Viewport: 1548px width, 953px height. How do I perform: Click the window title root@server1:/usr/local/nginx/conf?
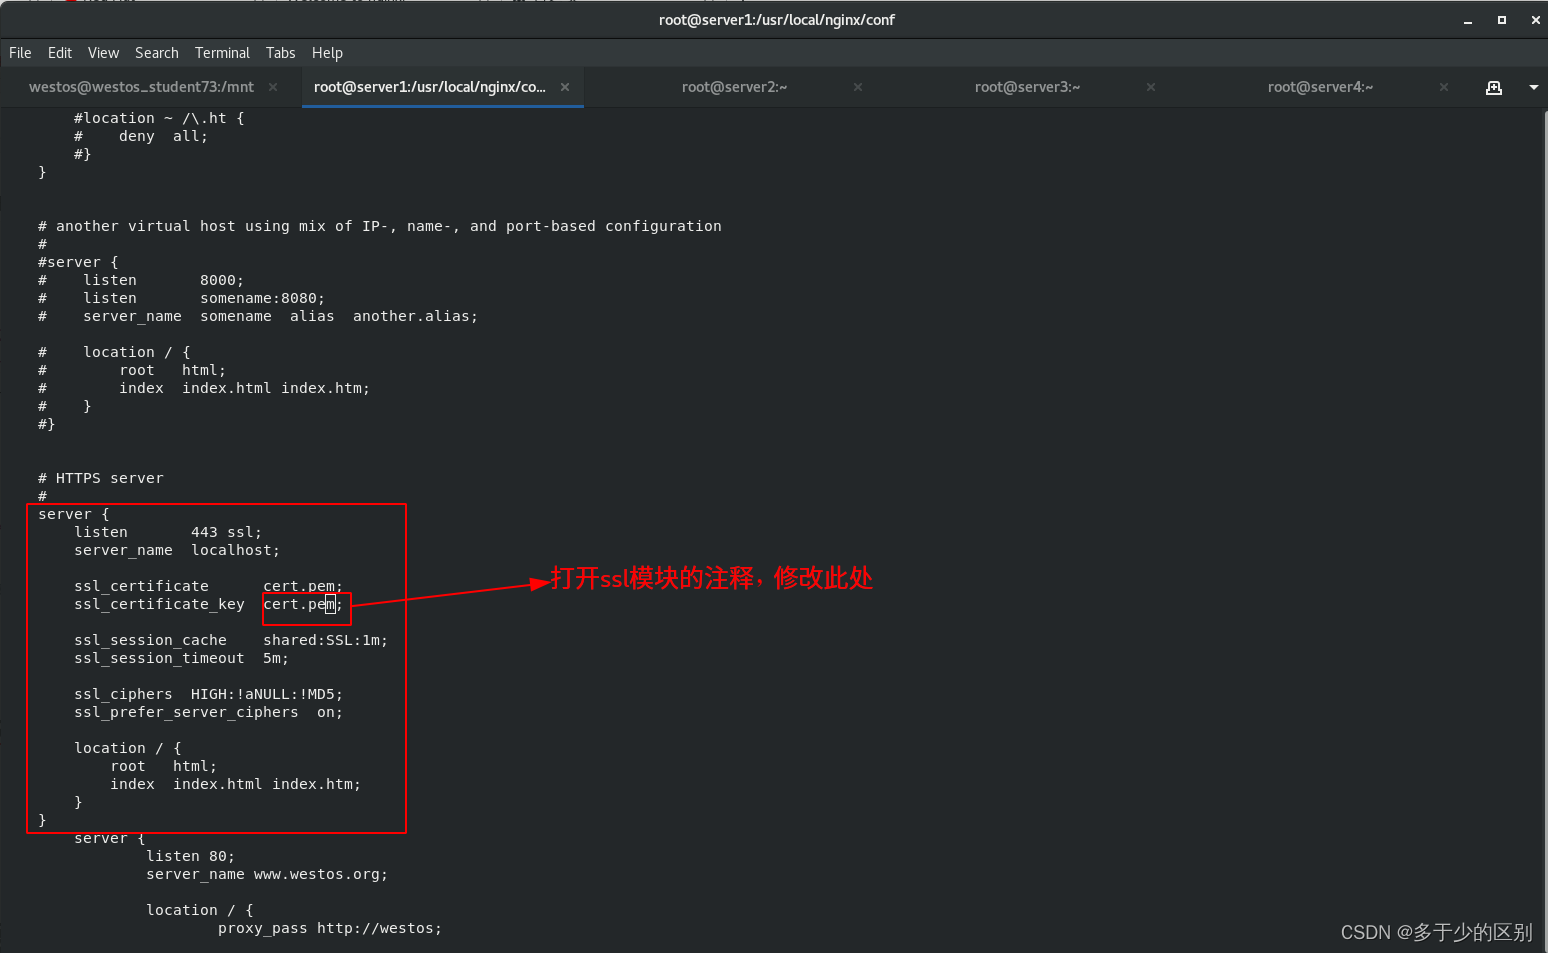[776, 20]
